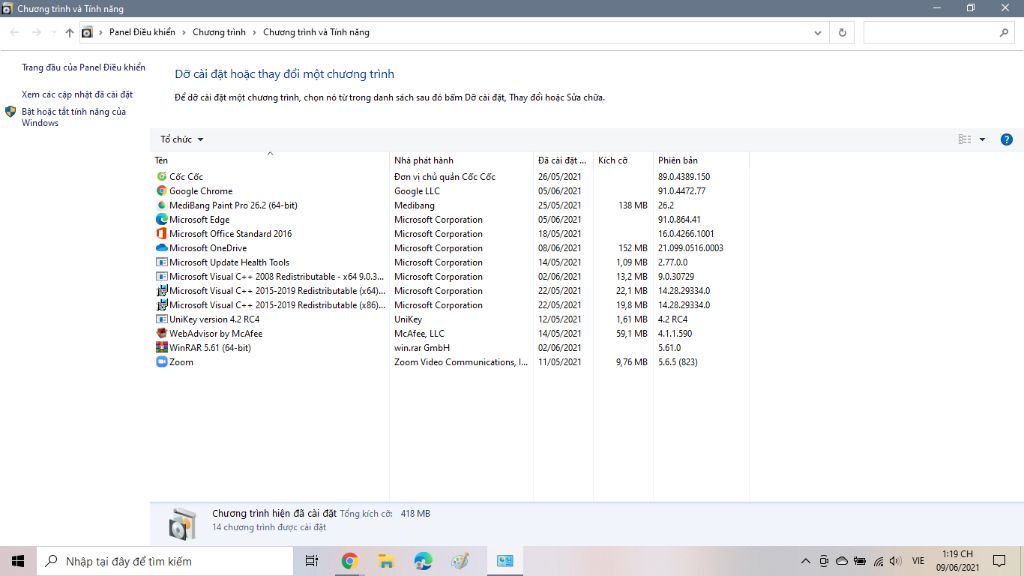Click the MediBang Paint Pro list icon
This screenshot has height=576, width=1024.
[x=161, y=205]
